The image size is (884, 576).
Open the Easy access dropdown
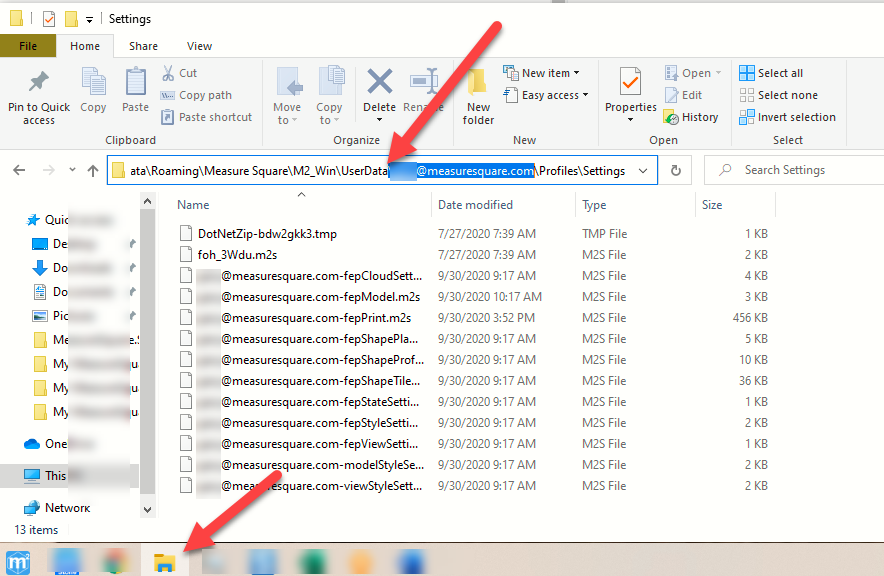(546, 95)
